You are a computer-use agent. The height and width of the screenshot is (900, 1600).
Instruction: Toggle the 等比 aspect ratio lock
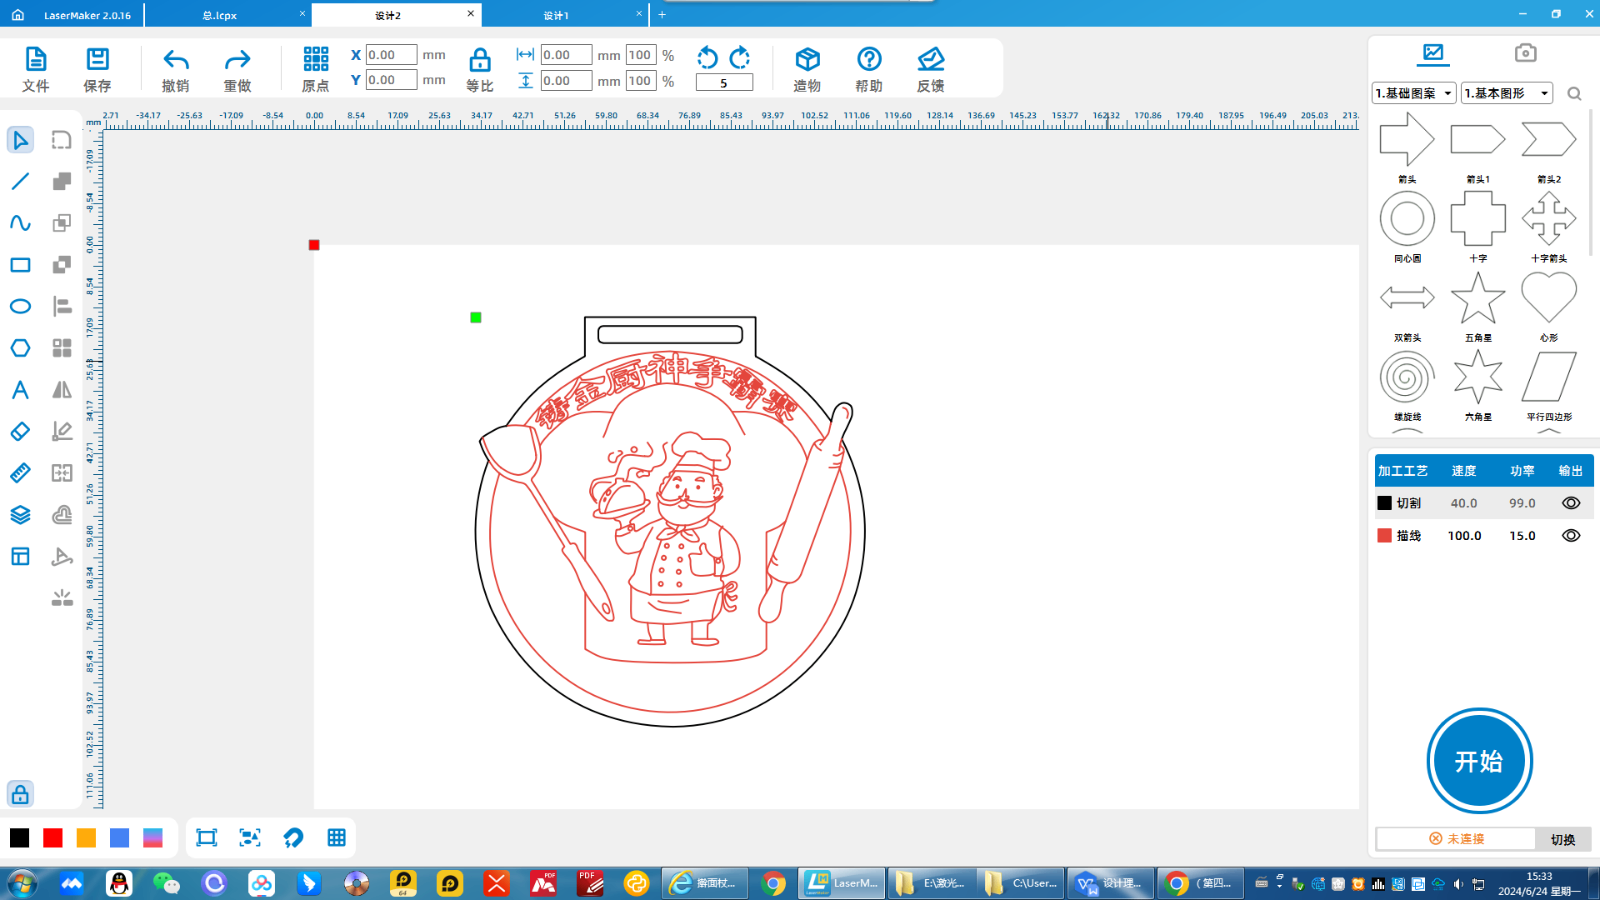pos(480,69)
